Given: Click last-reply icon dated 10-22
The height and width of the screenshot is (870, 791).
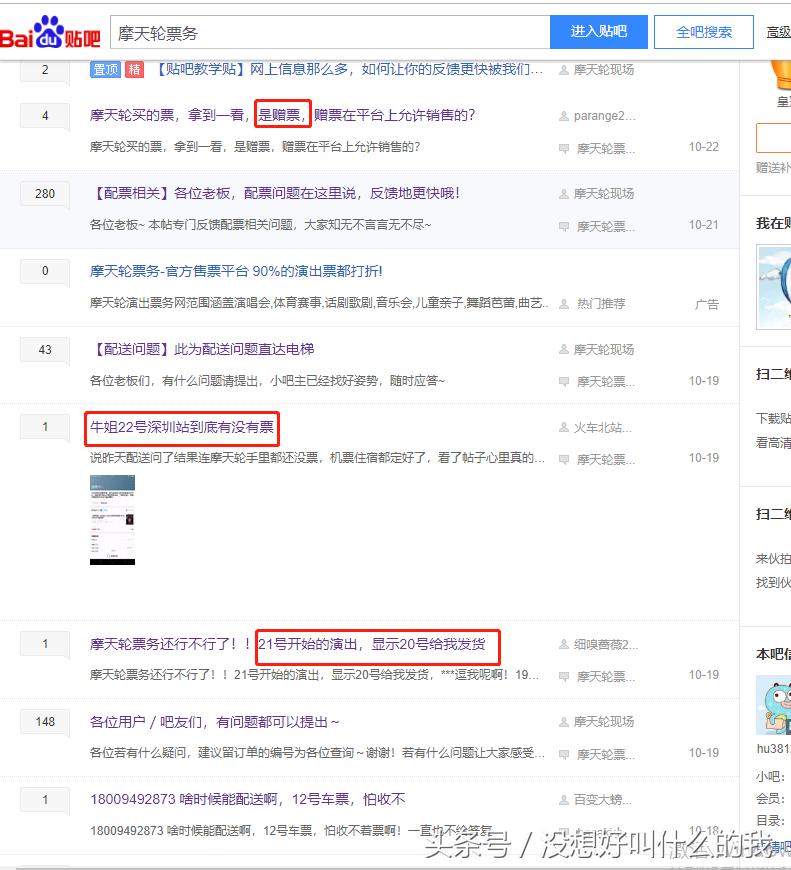Looking at the screenshot, I should coord(564,149).
